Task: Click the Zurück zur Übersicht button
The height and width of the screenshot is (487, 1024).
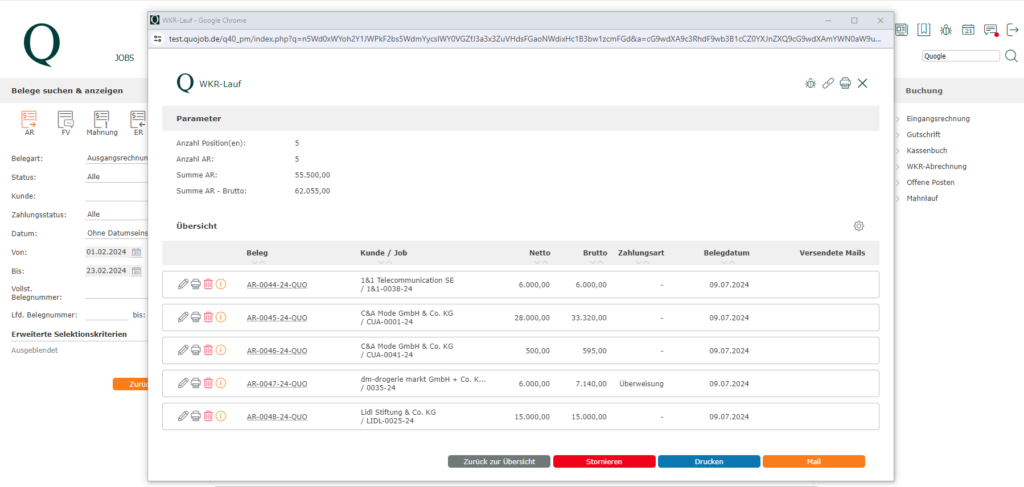Action: click(x=499, y=462)
